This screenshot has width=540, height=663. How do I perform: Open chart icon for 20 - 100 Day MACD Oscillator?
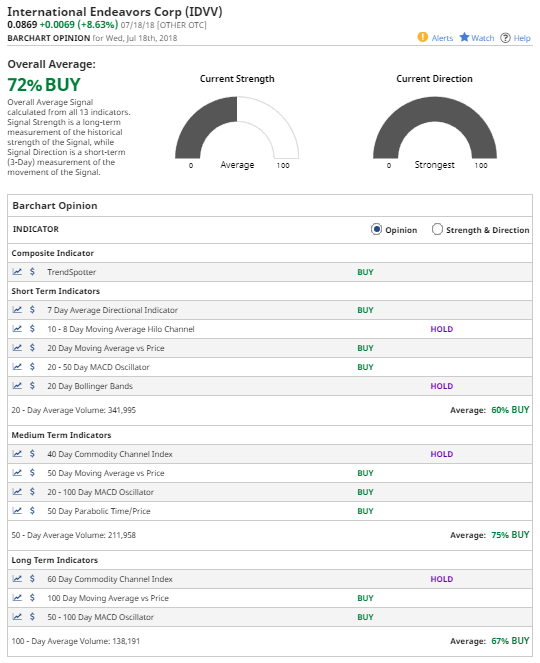pos(17,492)
